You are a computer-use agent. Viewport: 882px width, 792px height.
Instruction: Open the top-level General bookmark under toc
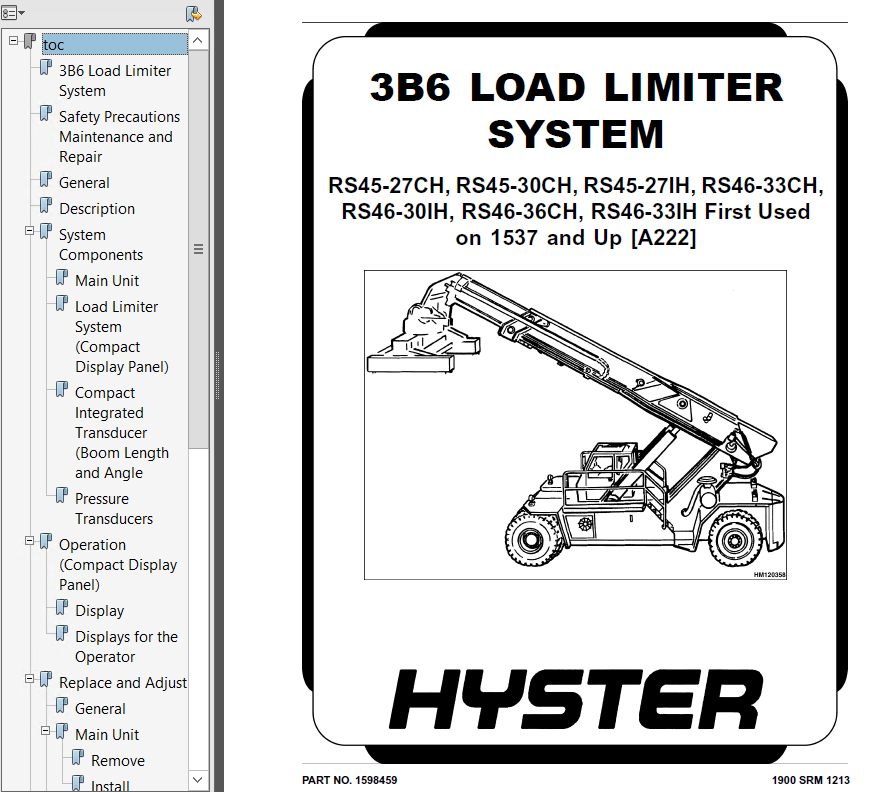point(84,183)
